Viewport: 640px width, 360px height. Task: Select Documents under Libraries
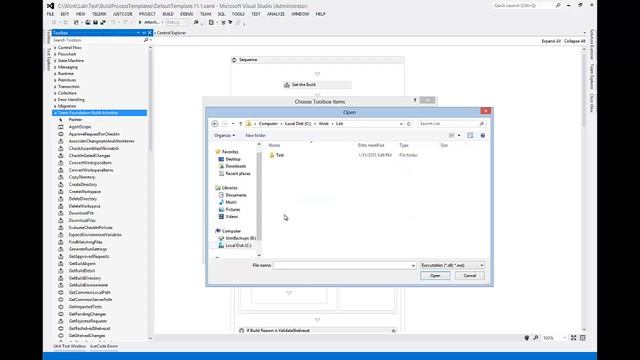233,195
